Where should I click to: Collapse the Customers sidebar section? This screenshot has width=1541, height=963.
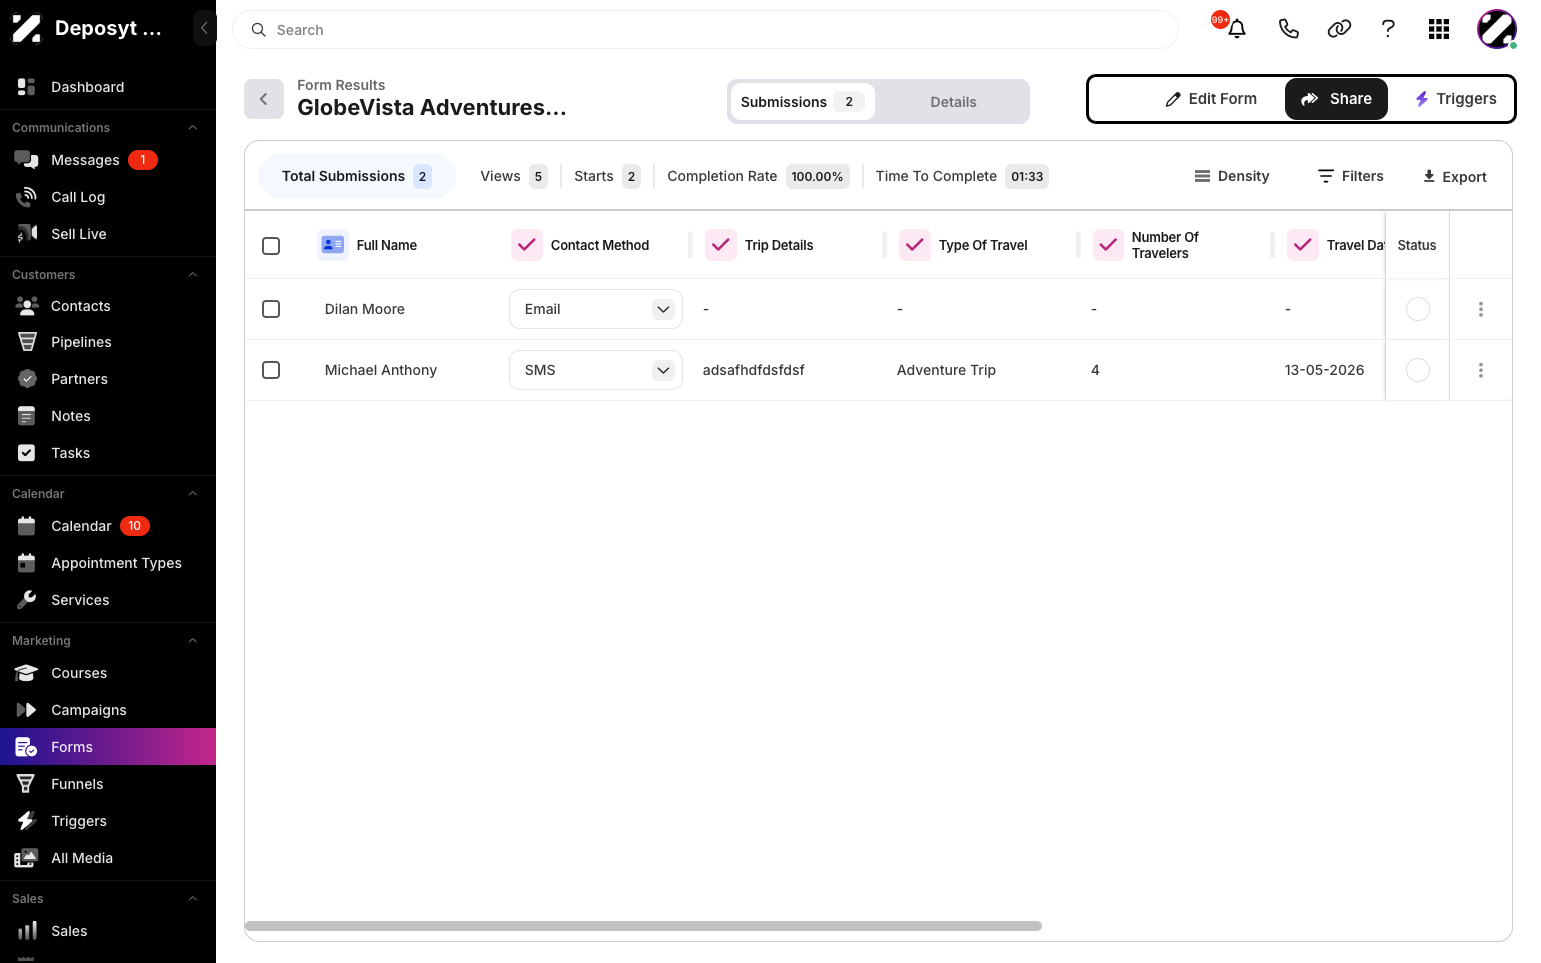(193, 275)
